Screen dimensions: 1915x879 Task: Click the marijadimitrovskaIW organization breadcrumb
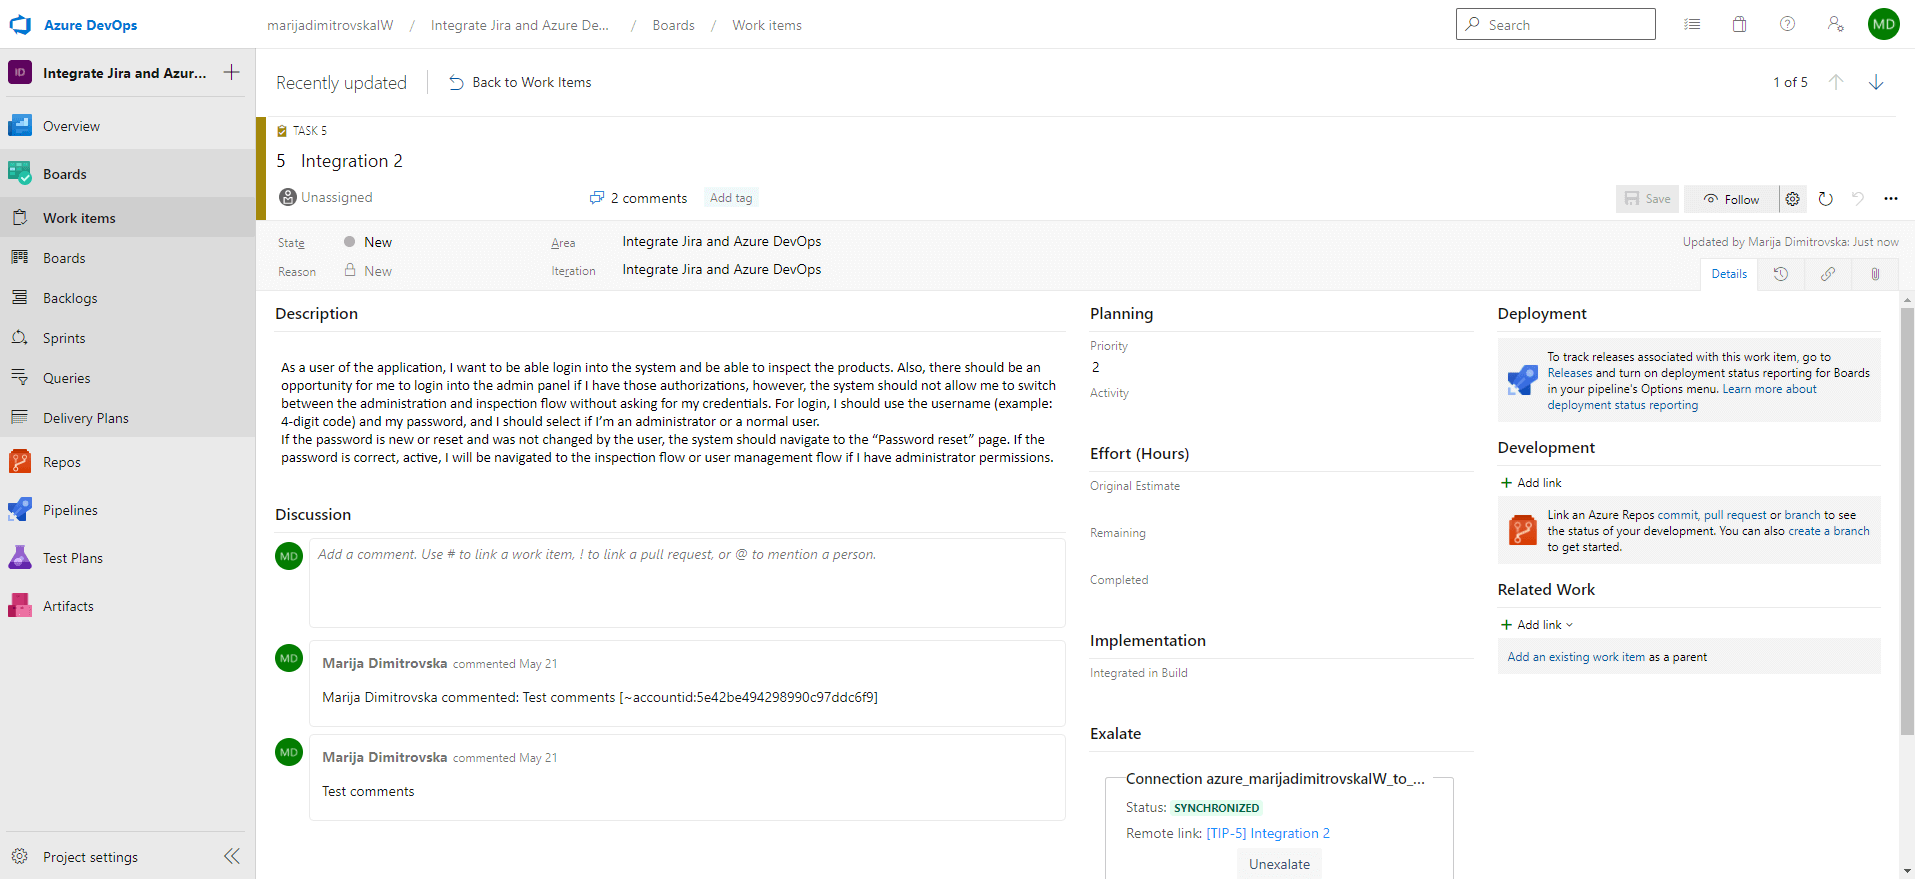[330, 25]
